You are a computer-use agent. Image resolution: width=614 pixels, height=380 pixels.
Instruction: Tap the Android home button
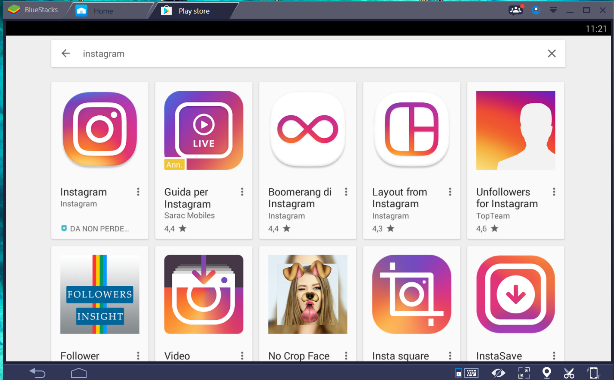[x=79, y=373]
